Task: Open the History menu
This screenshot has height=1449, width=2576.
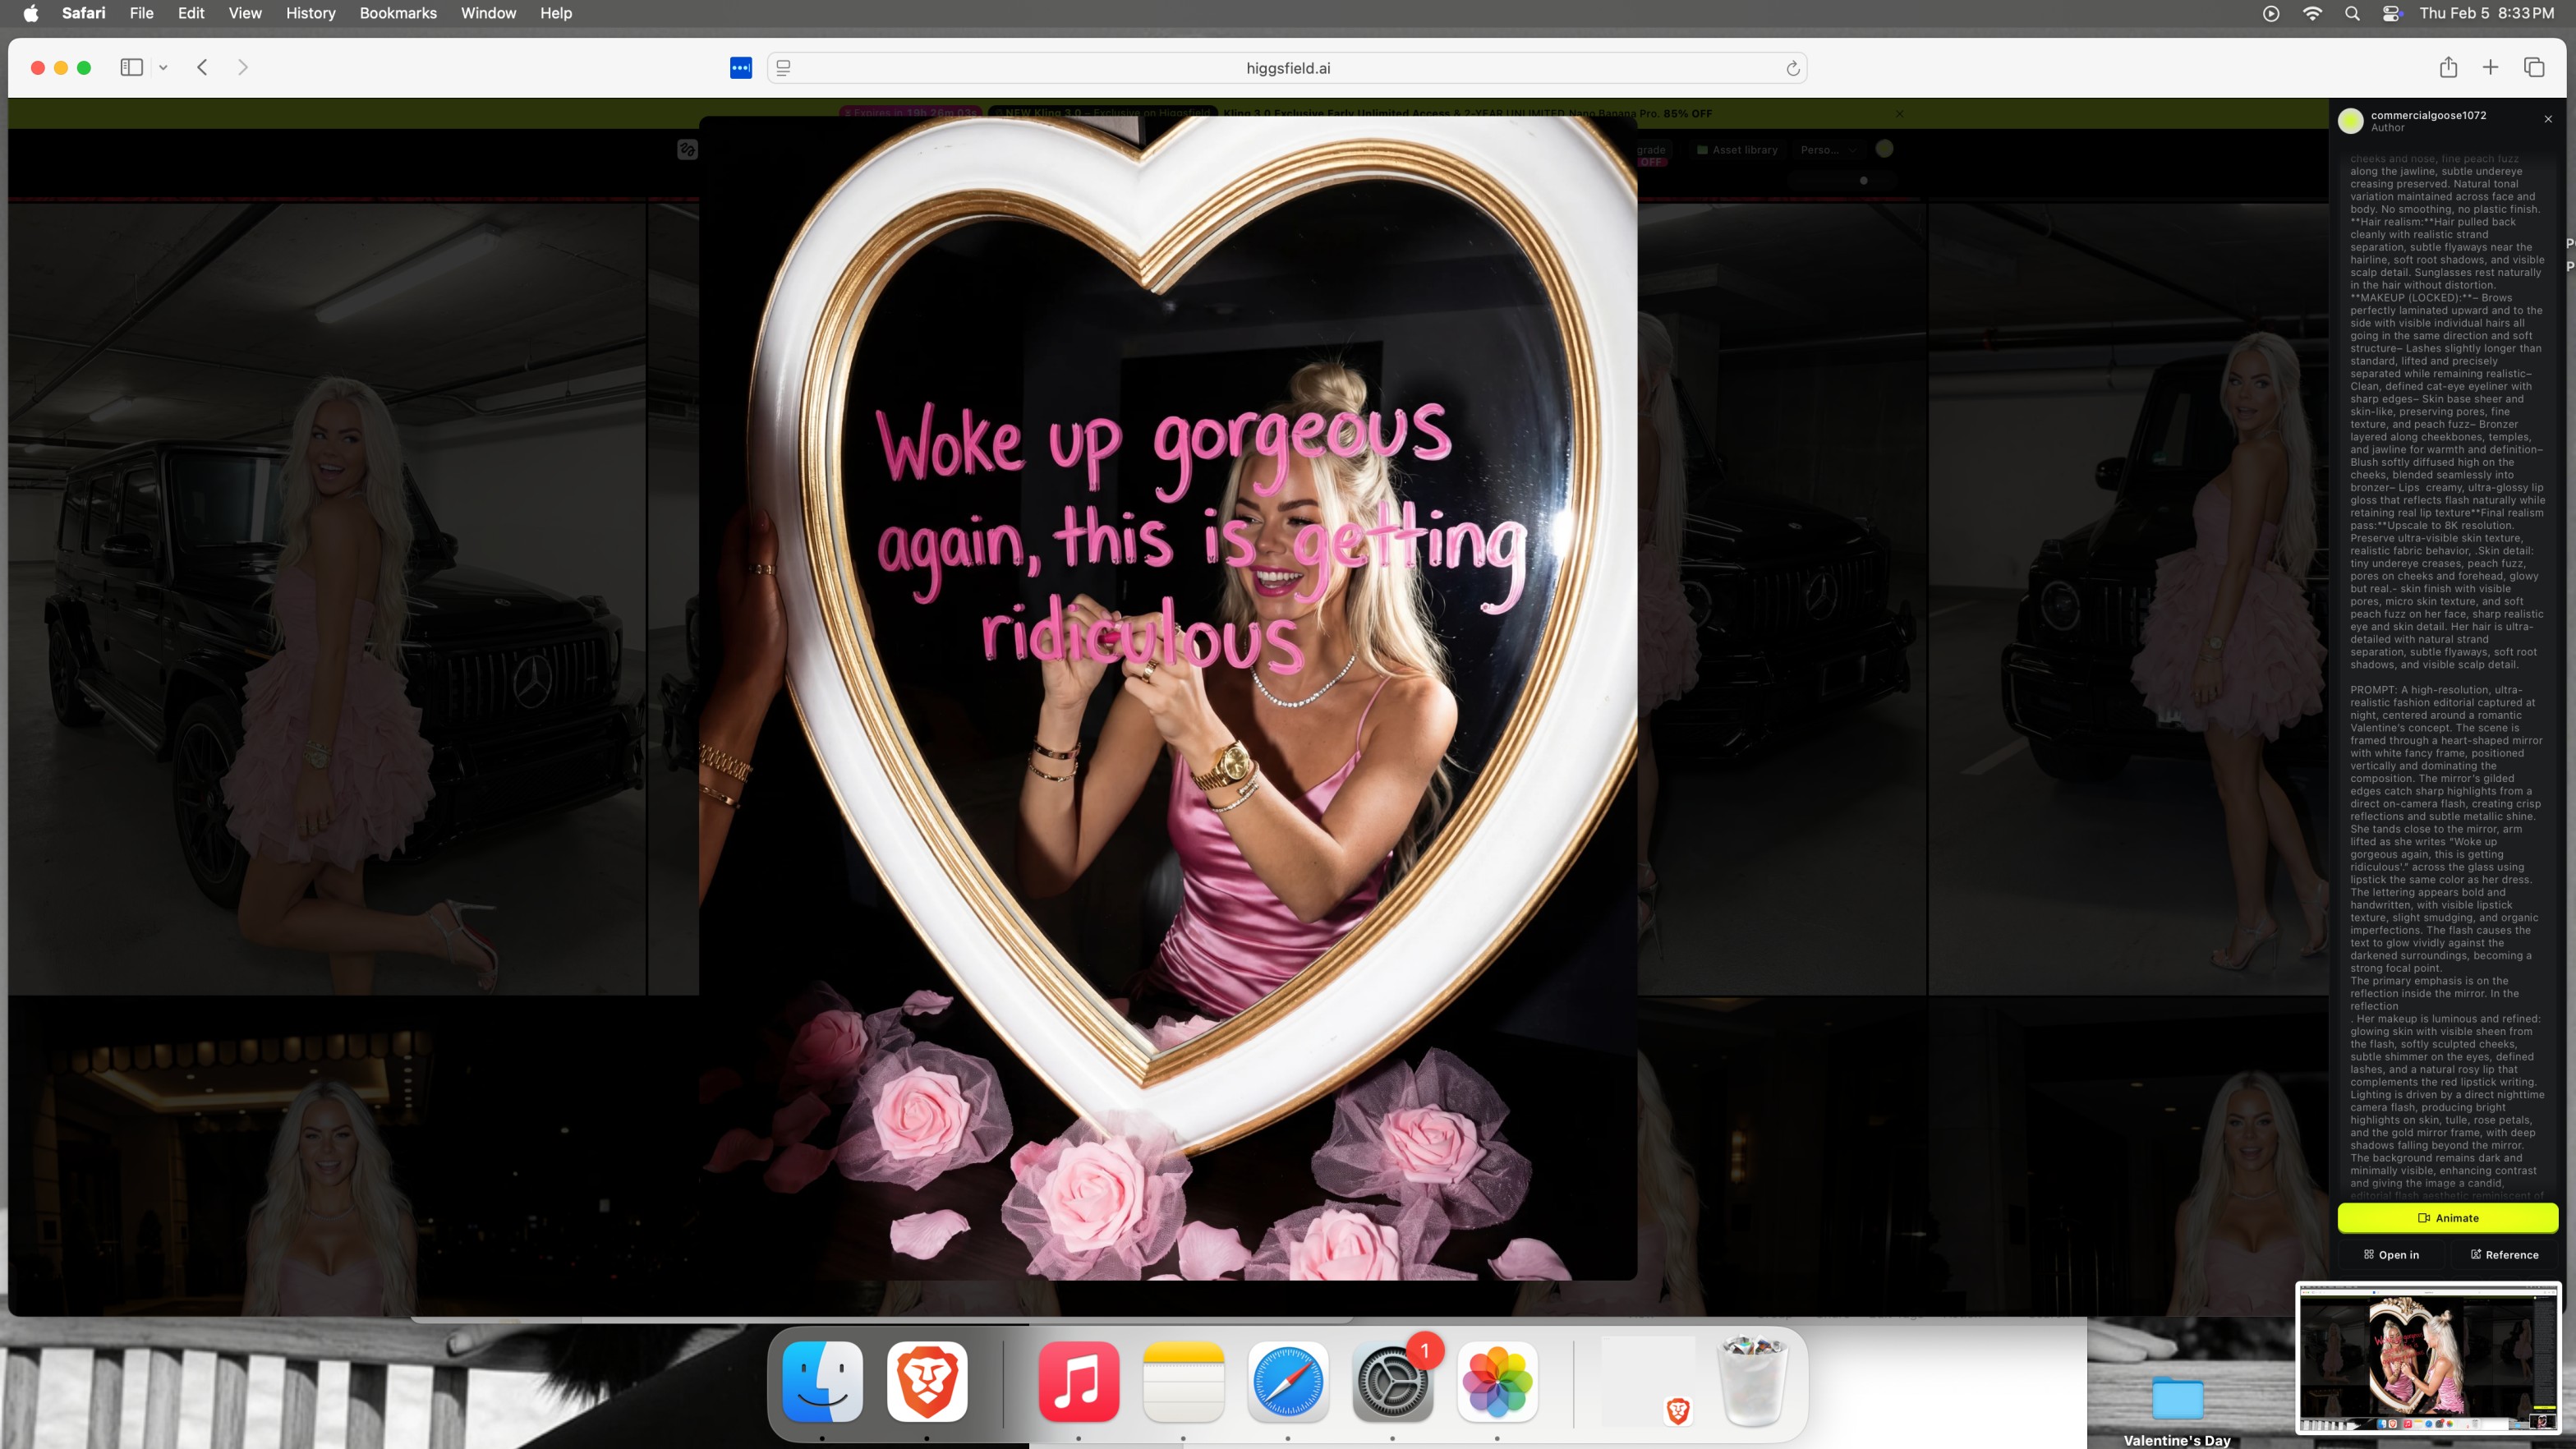Action: tap(310, 13)
